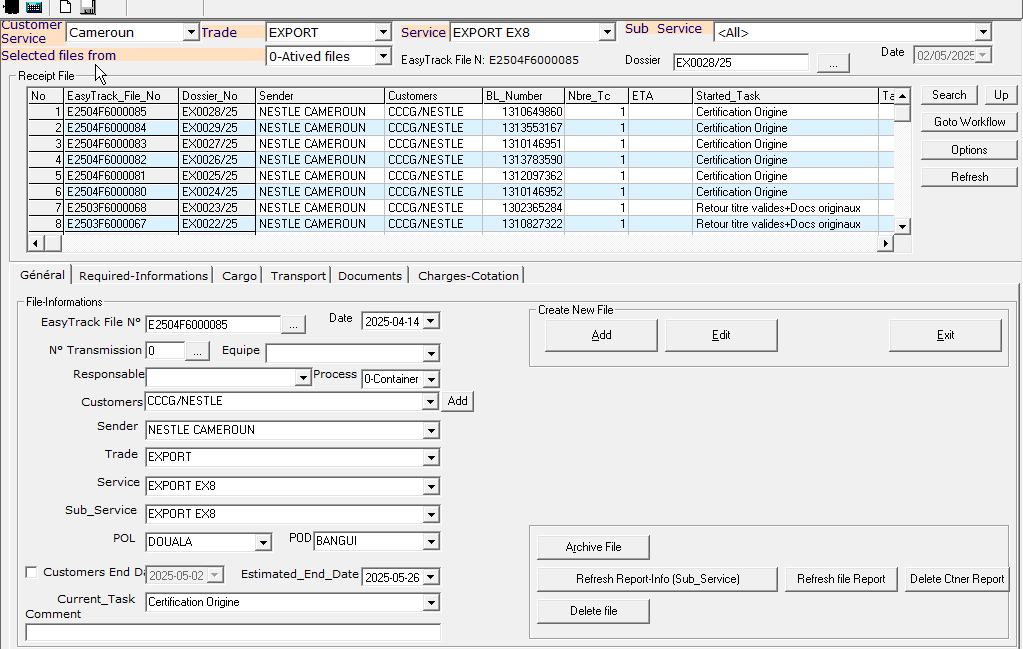
Task: Click the new blank document icon
Action: coord(65,8)
